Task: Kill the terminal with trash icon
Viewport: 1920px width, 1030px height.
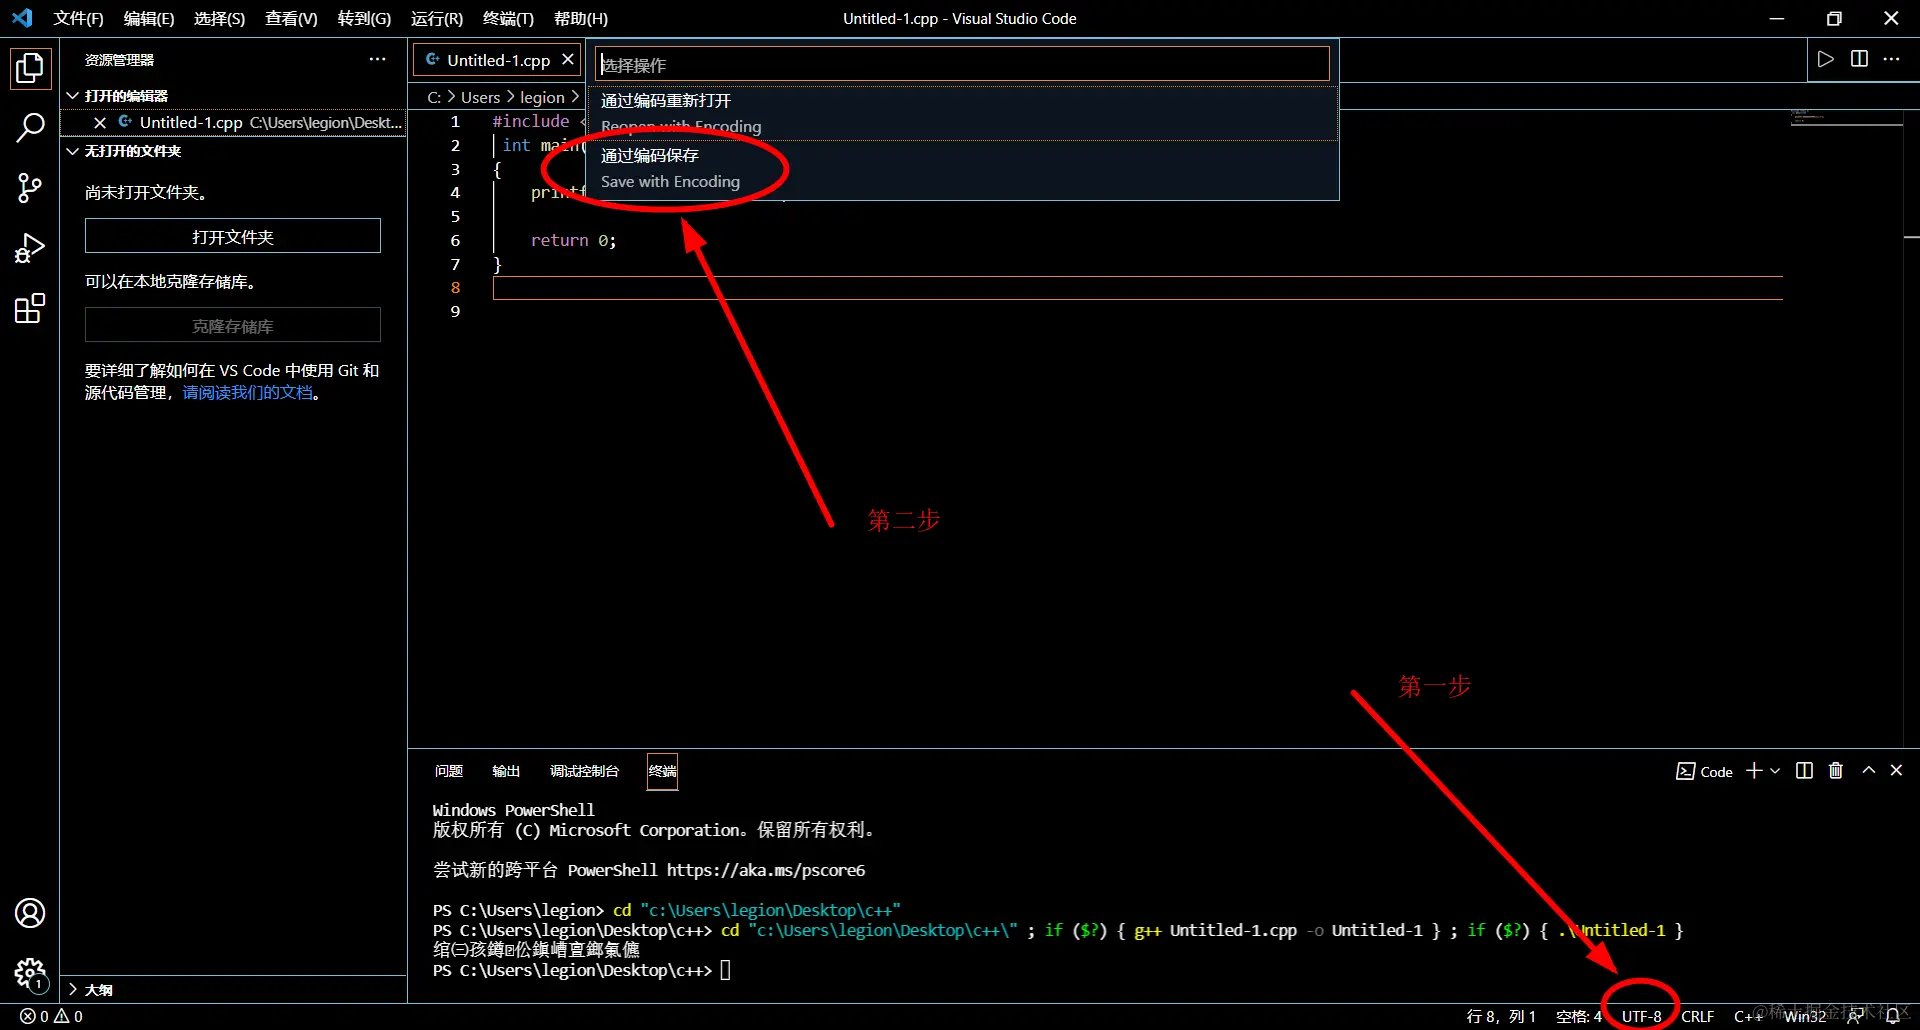Action: [x=1836, y=771]
